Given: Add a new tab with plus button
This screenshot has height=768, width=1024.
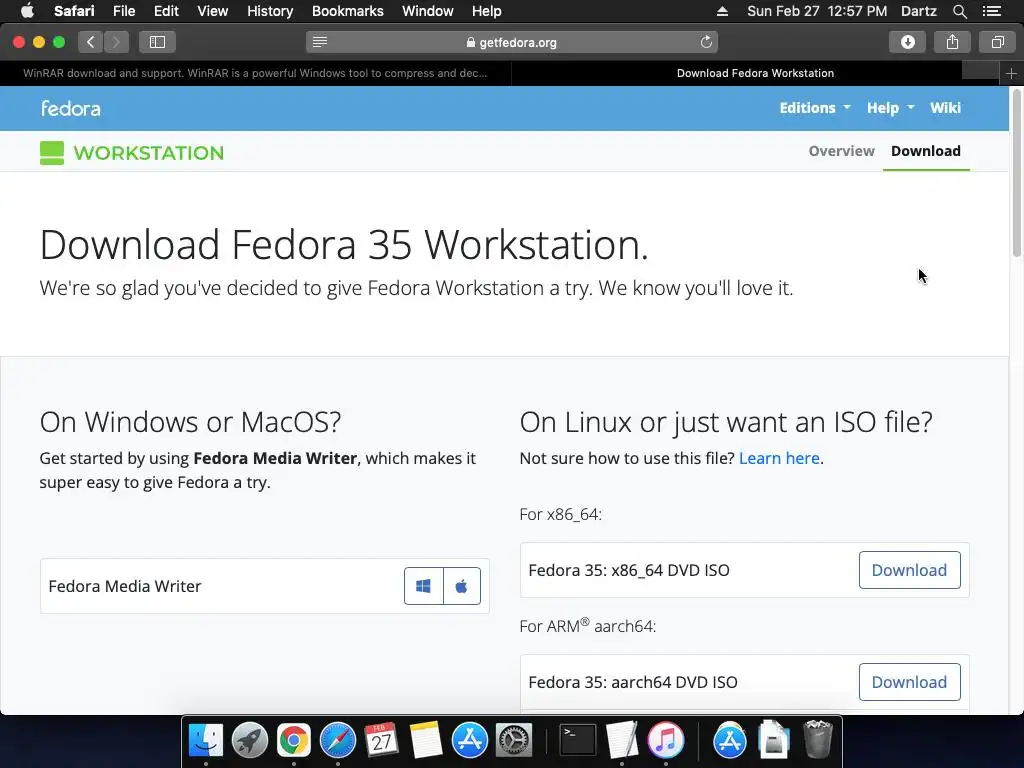Looking at the screenshot, I should pos(1011,74).
